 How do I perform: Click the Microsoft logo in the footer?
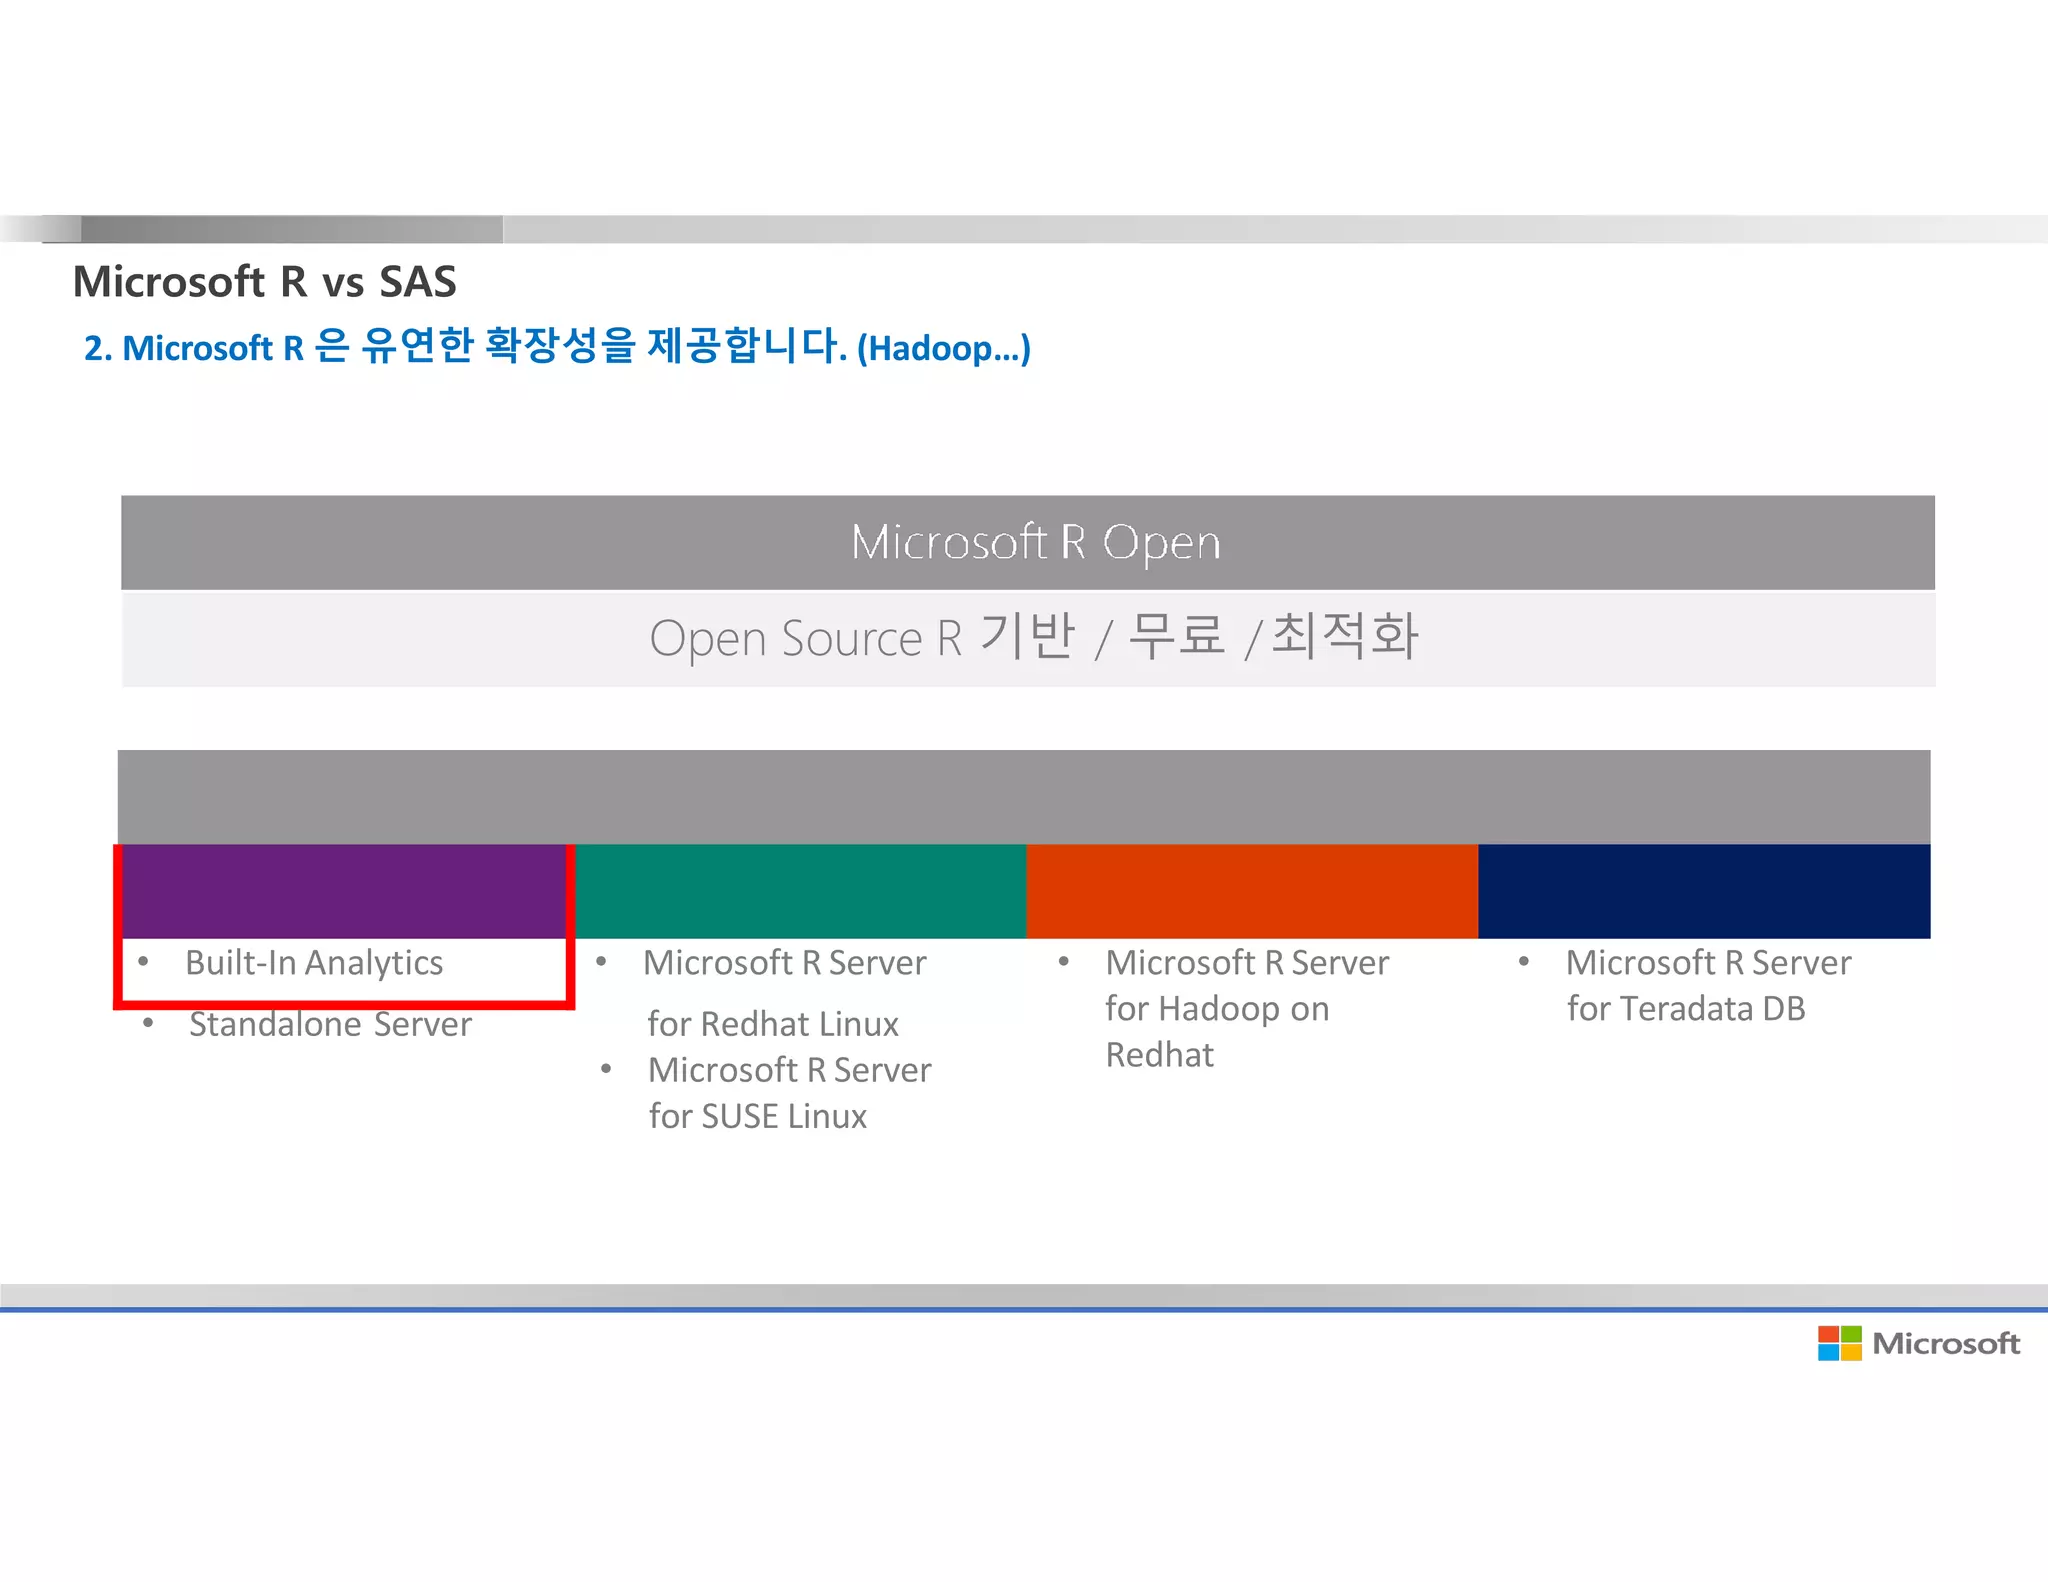pyautogui.click(x=1918, y=1343)
